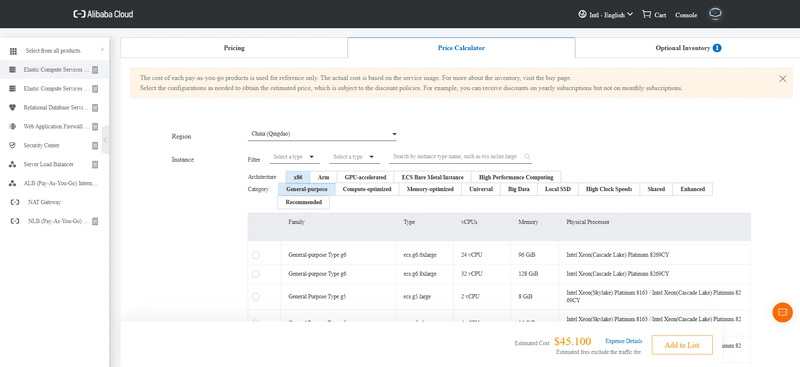Choose the Universal category

pos(481,189)
